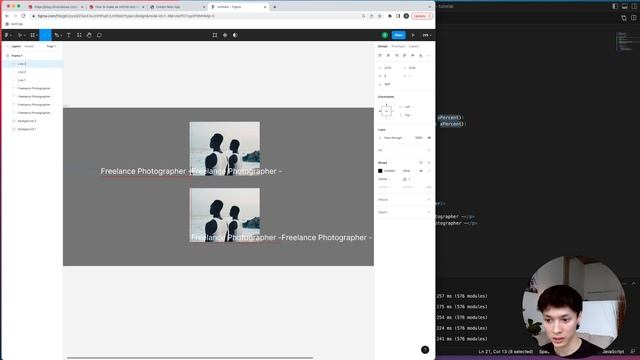Click the align top icon in Design panel
Image resolution: width=640 pixels, height=360 pixels.
tap(404, 55)
